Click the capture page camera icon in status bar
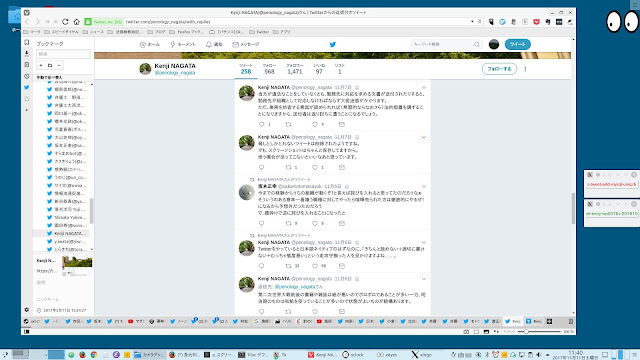This screenshot has height=360, width=640. point(466,332)
